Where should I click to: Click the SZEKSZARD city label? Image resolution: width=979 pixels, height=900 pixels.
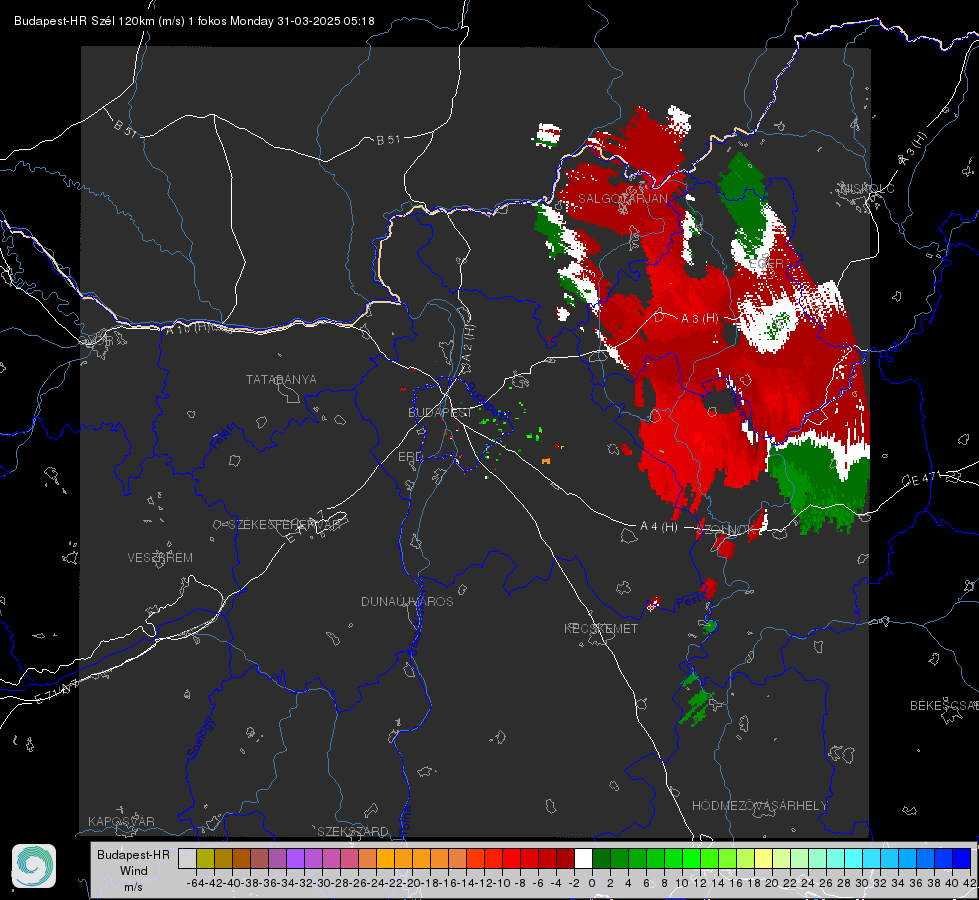pyautogui.click(x=353, y=831)
